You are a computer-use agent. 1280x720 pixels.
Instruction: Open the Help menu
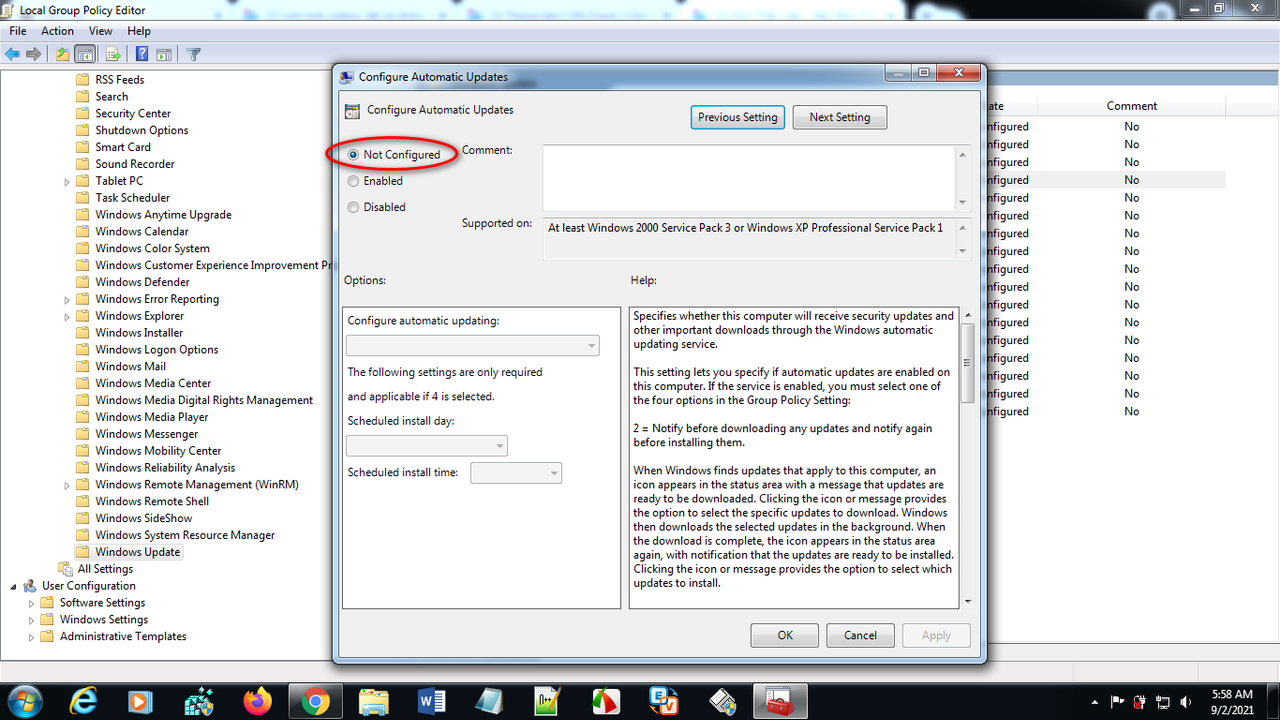[139, 31]
